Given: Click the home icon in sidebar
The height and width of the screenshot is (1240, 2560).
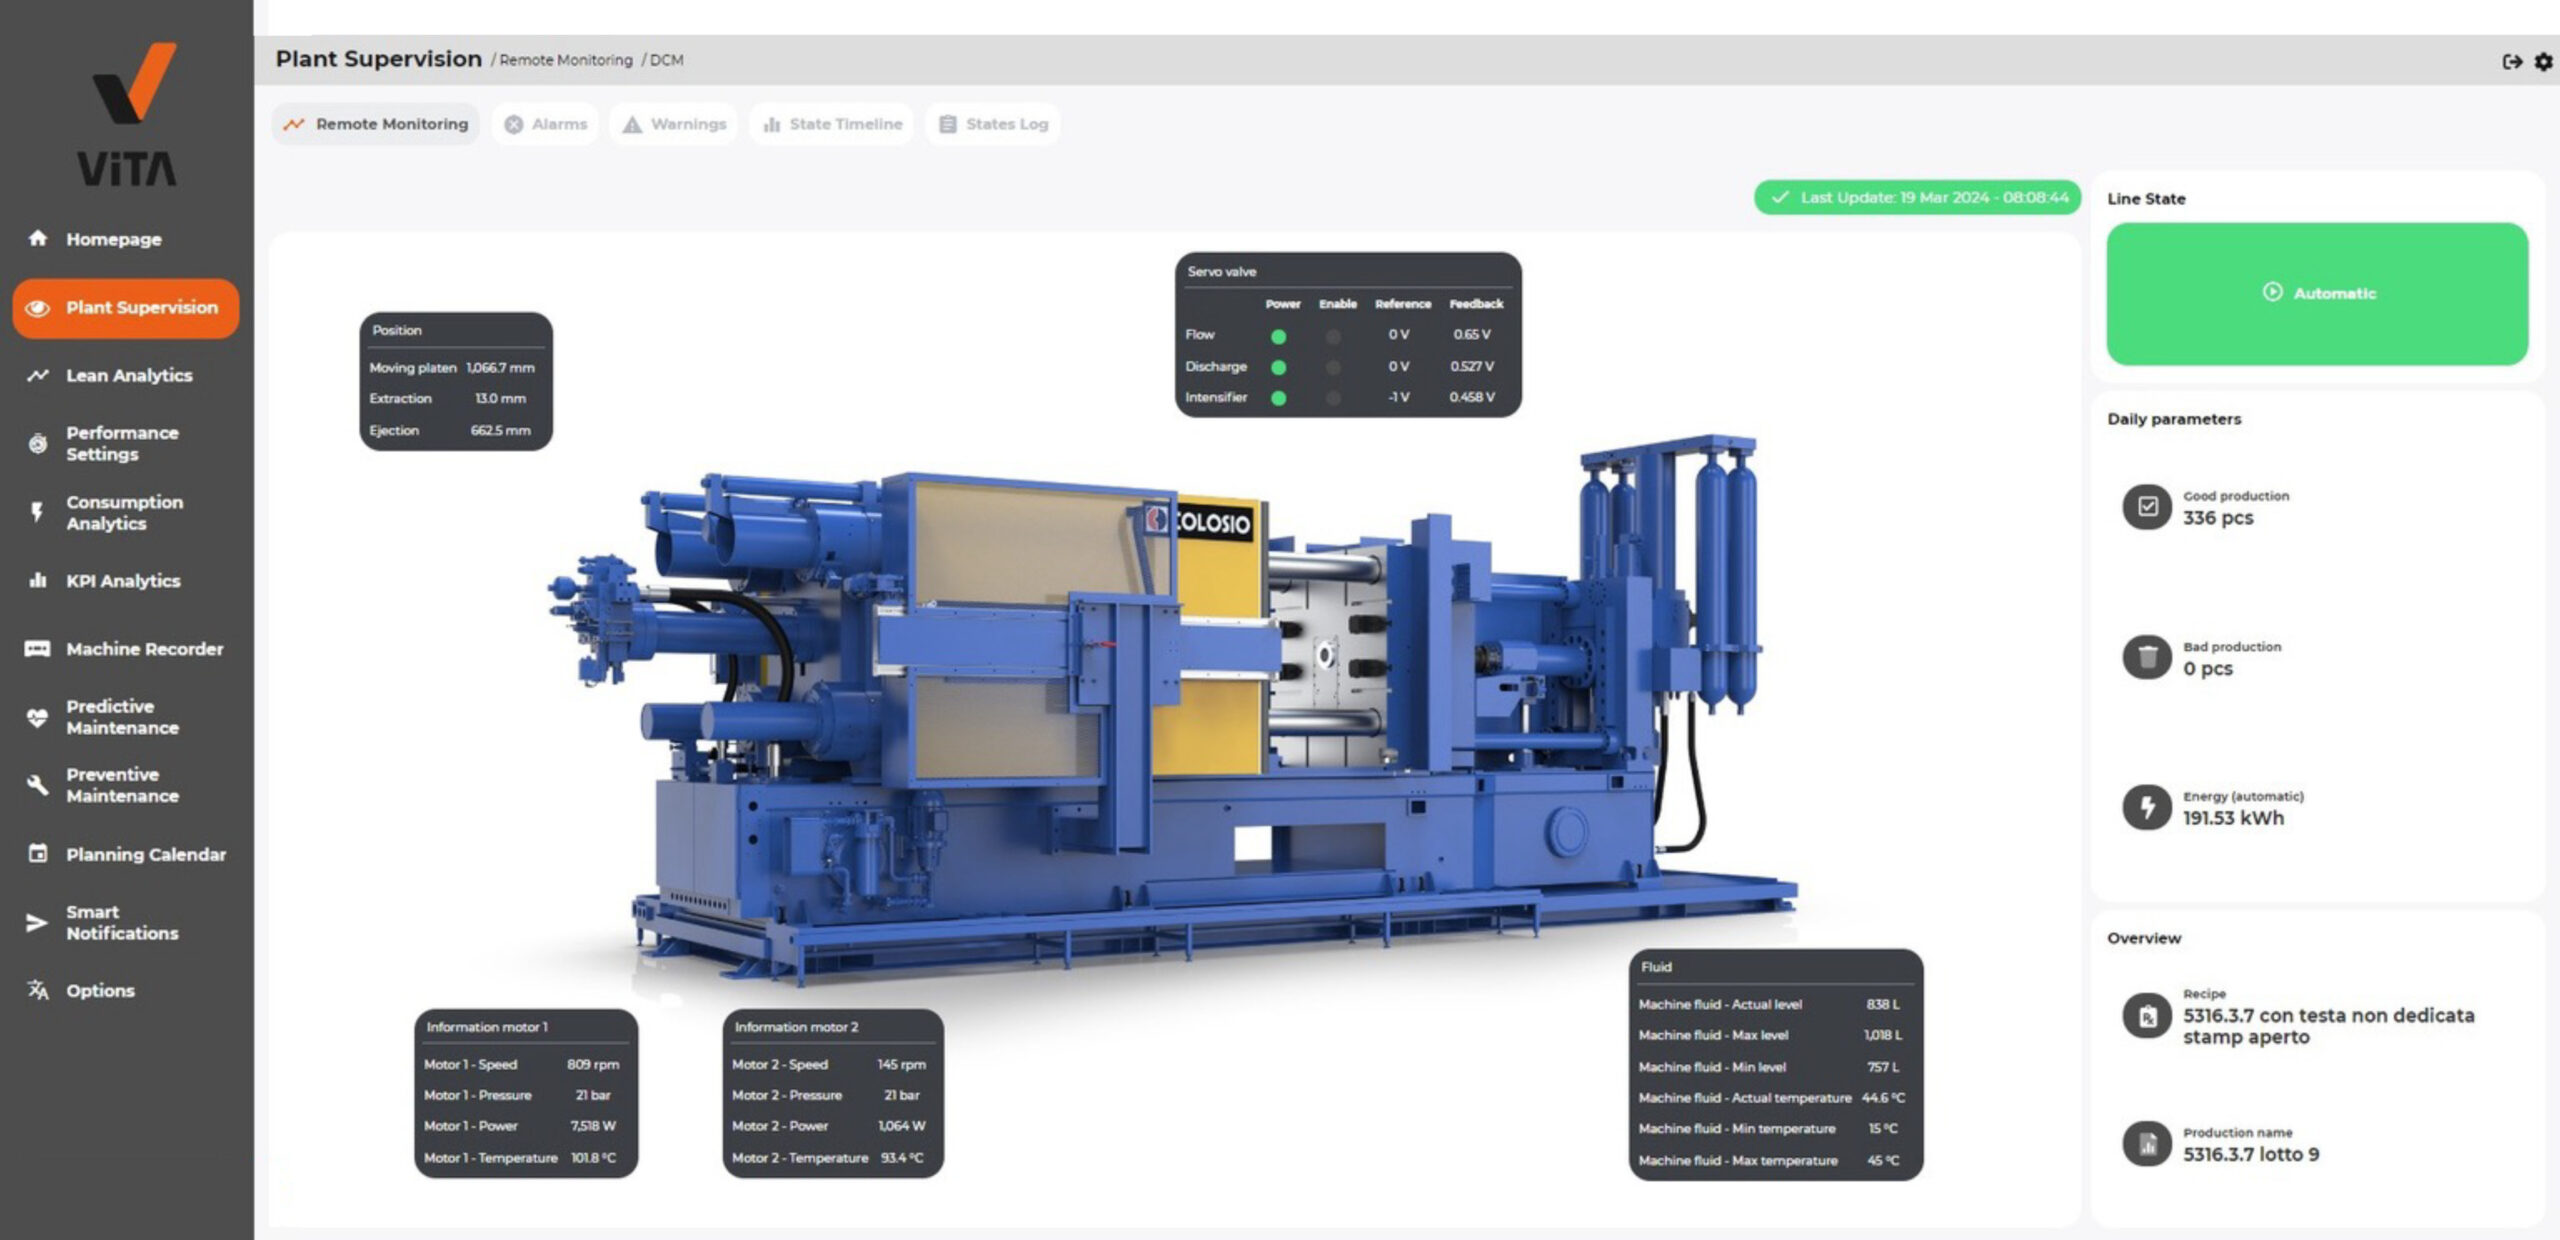Looking at the screenshot, I should pyautogui.click(x=38, y=238).
